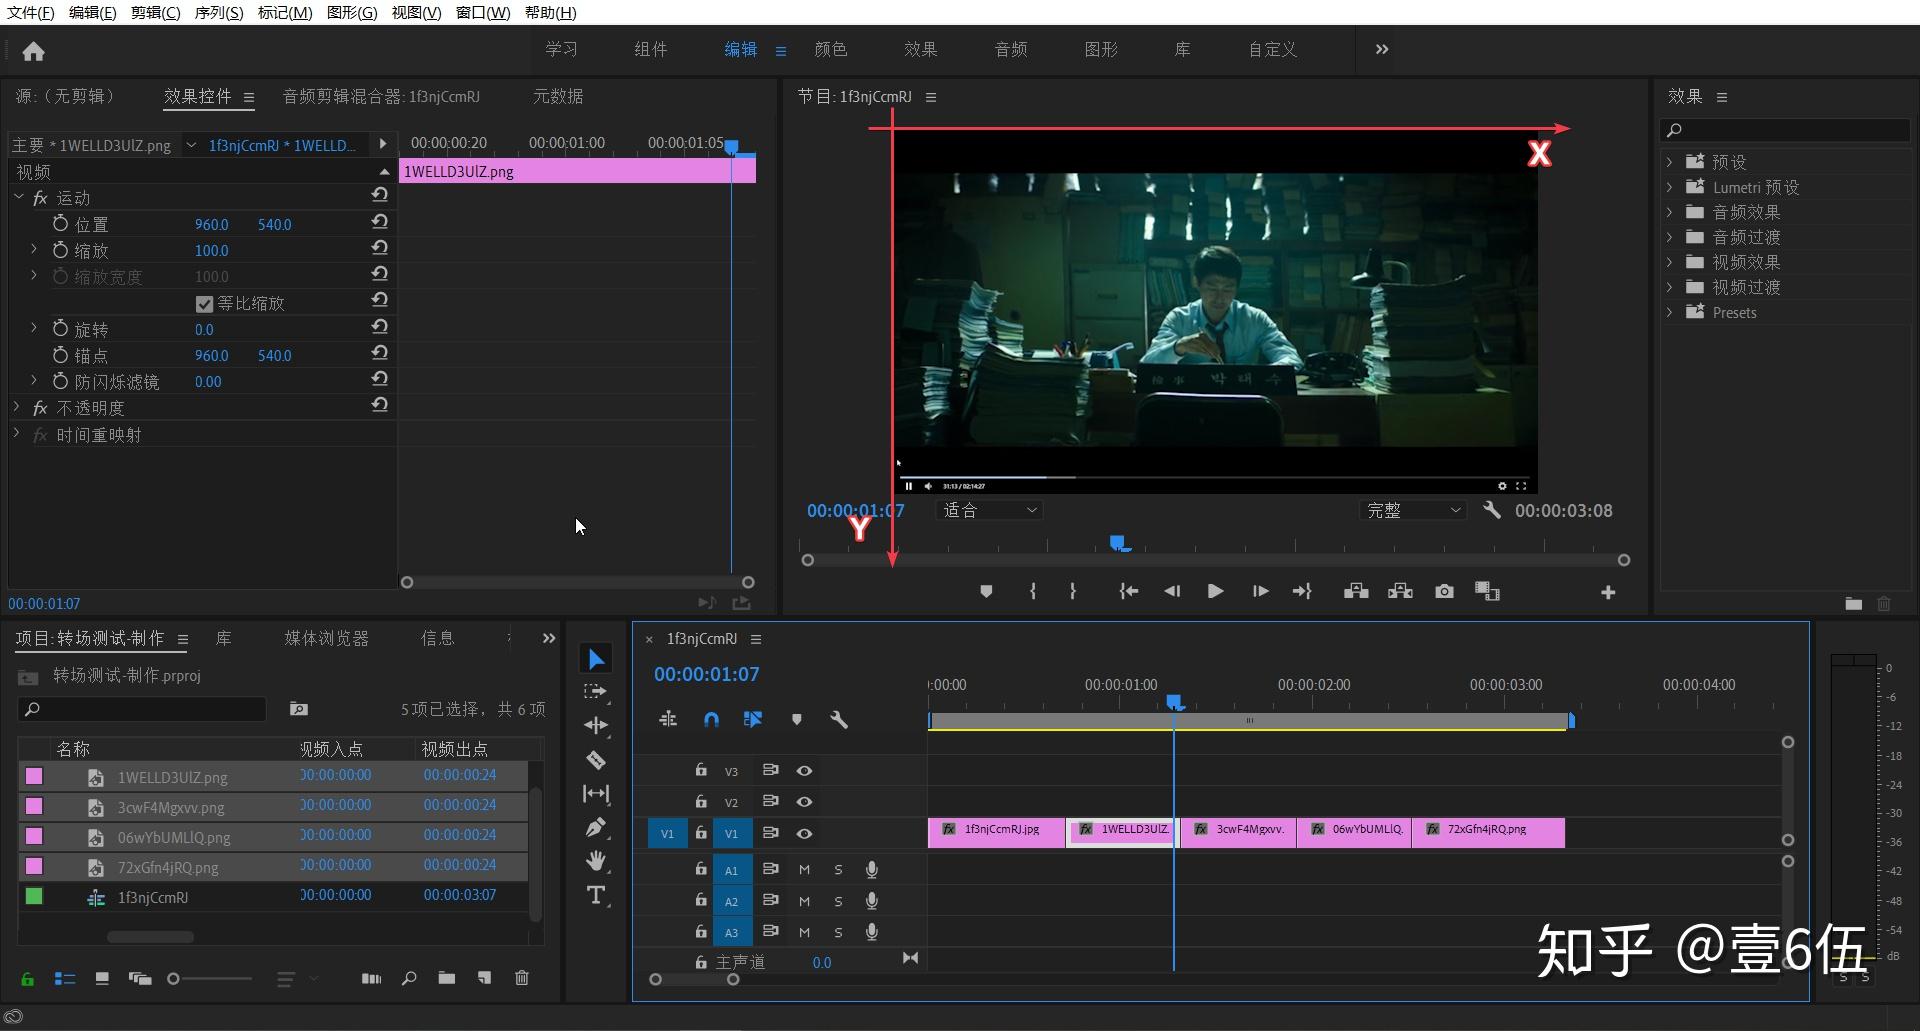1920x1031 pixels.
Task: Mute audio track A1
Action: click(x=804, y=870)
